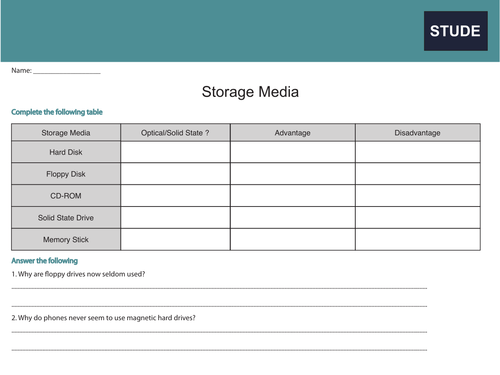Click the Storage Media title
Image resolution: width=500 pixels, height=375 pixels.
tap(250, 92)
